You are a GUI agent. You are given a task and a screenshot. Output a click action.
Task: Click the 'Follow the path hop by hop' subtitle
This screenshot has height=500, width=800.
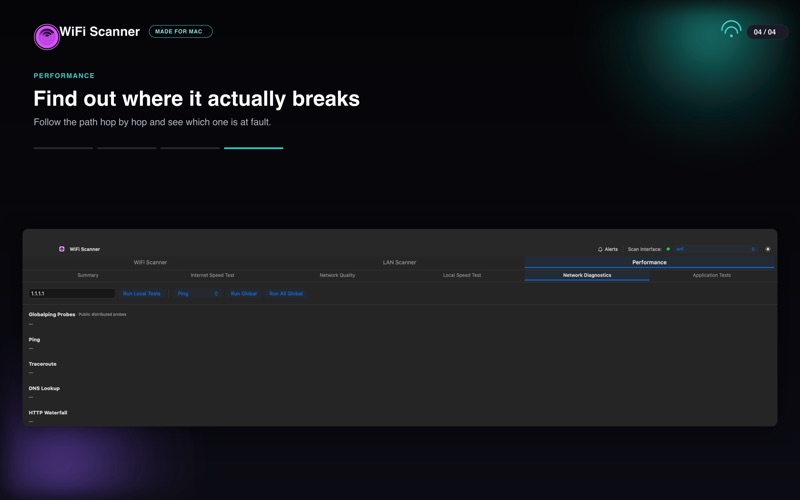152,122
